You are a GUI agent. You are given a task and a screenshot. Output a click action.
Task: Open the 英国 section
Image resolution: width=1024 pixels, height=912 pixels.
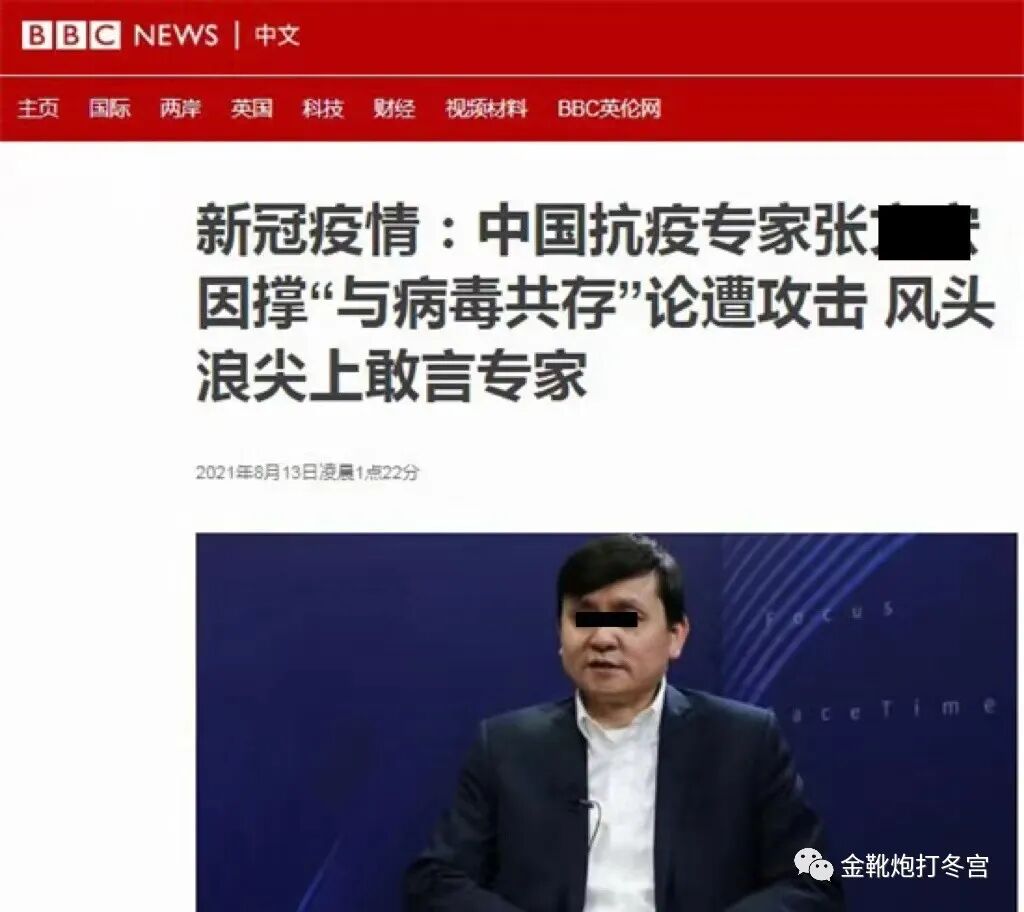pos(251,108)
